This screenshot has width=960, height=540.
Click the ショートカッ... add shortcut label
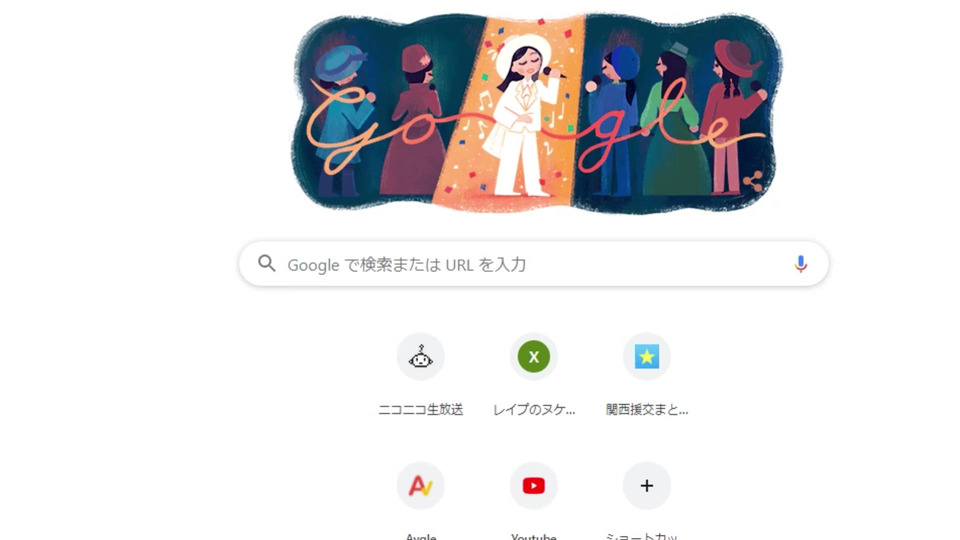641,536
